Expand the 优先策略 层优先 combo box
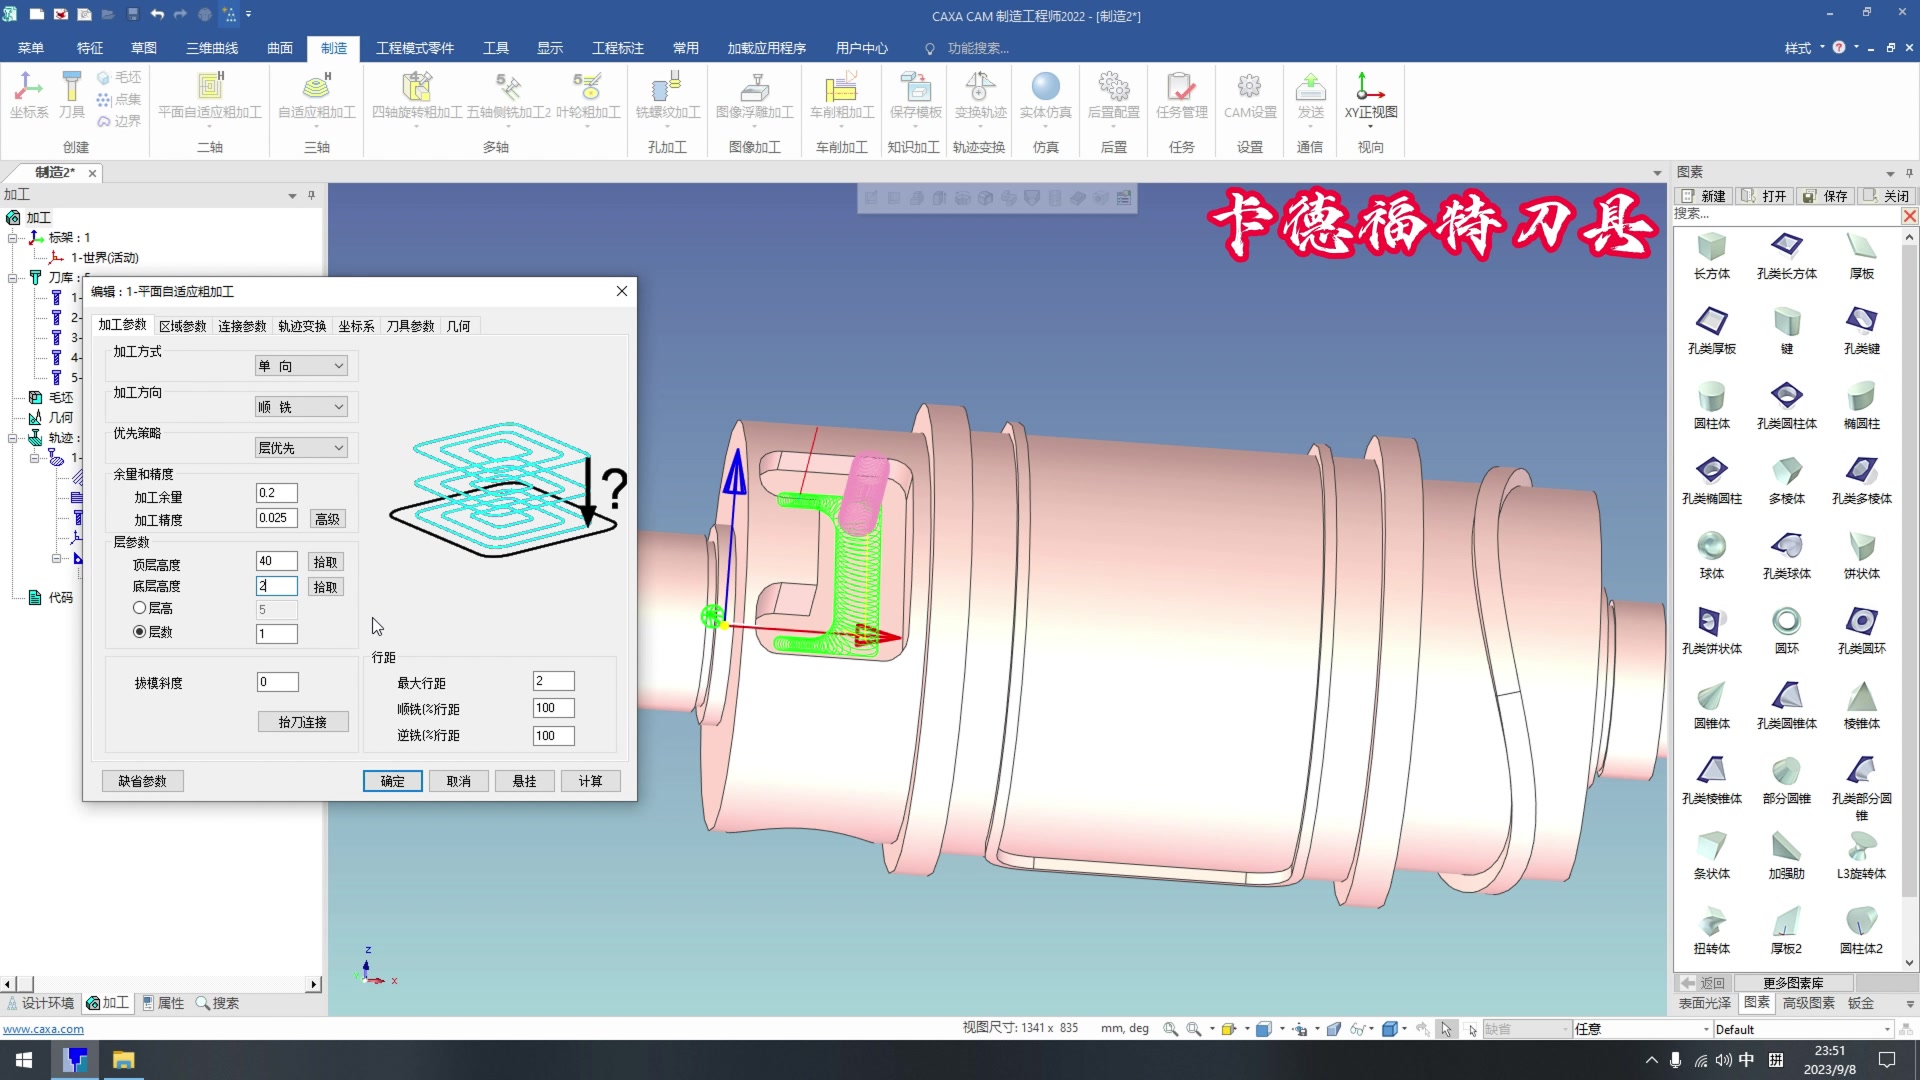The image size is (1920, 1080). click(x=301, y=448)
